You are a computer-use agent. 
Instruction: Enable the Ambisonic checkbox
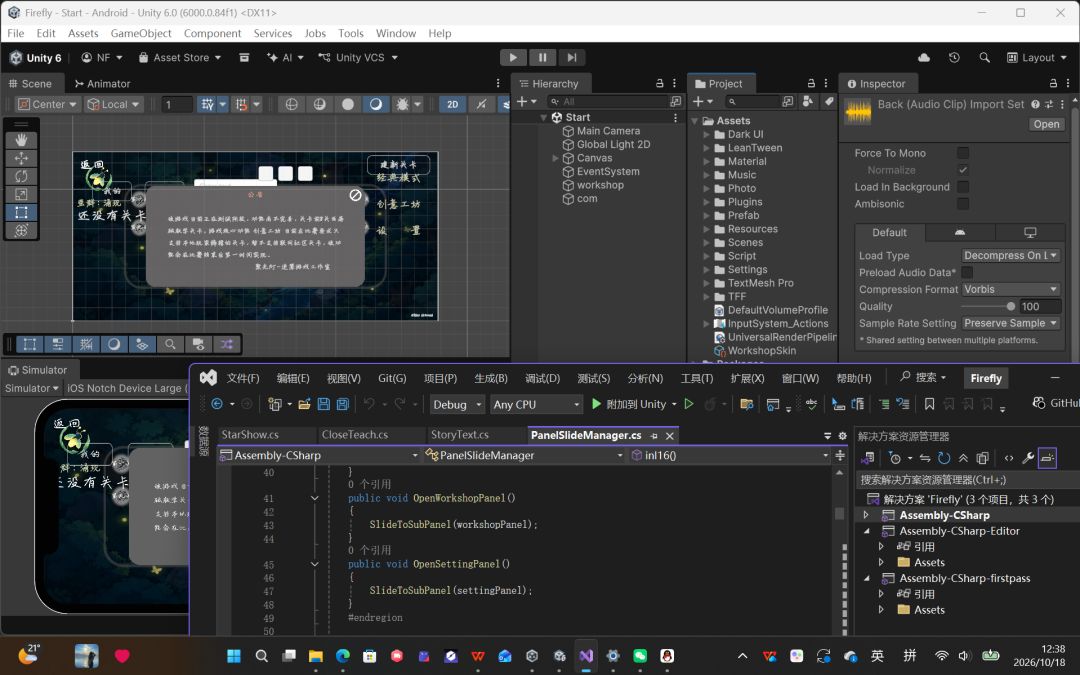tap(963, 204)
